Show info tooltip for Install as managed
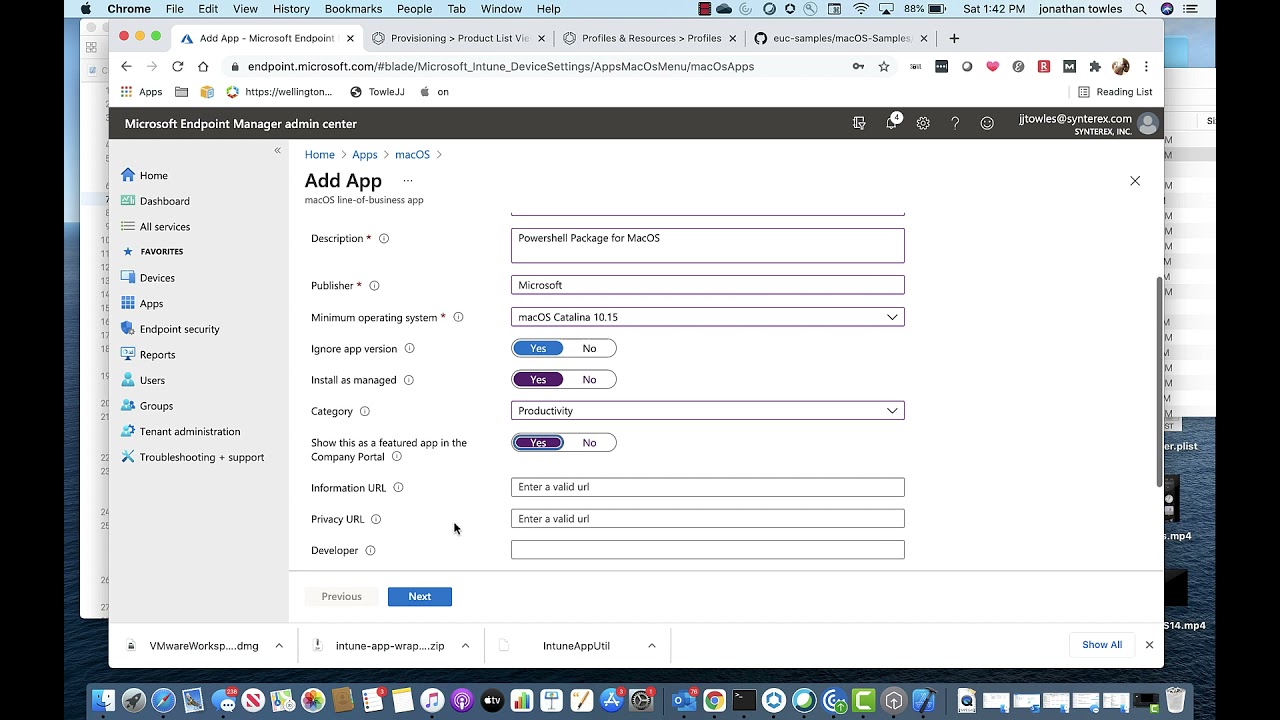This screenshot has height=720, width=1280. tap(408, 380)
